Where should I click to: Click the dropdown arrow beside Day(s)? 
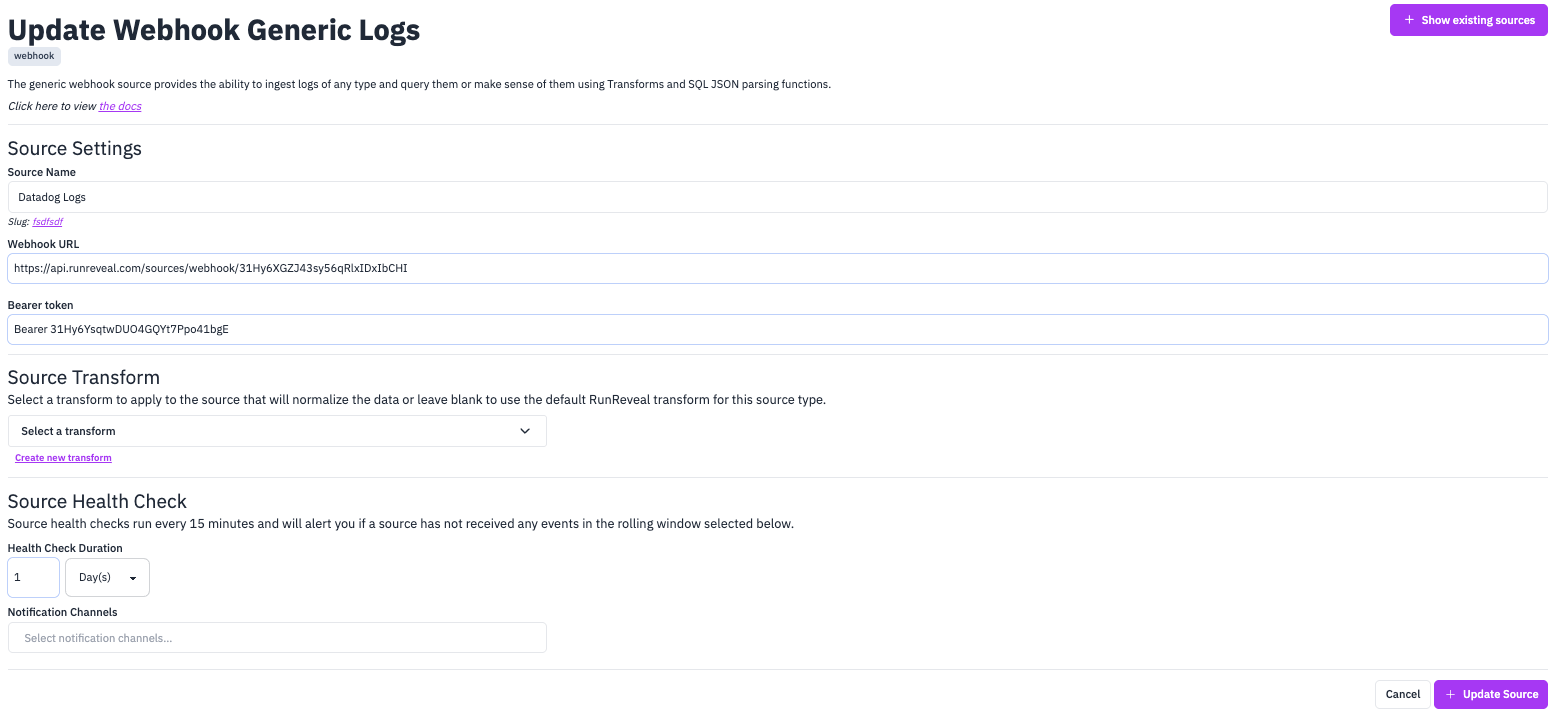coord(131,577)
